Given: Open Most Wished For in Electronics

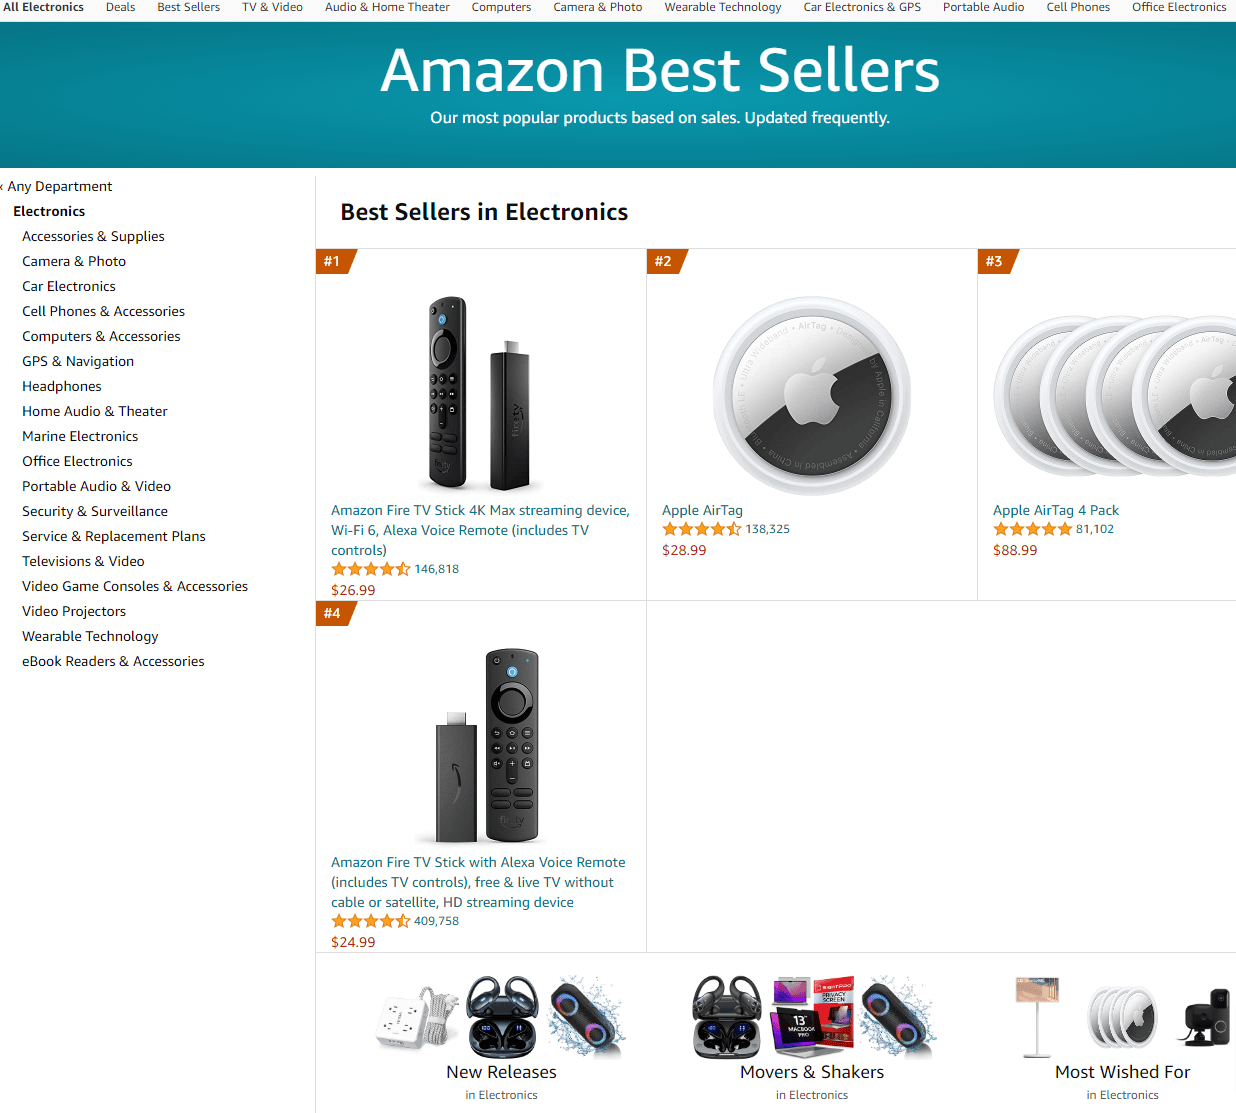Looking at the screenshot, I should click(1122, 1071).
